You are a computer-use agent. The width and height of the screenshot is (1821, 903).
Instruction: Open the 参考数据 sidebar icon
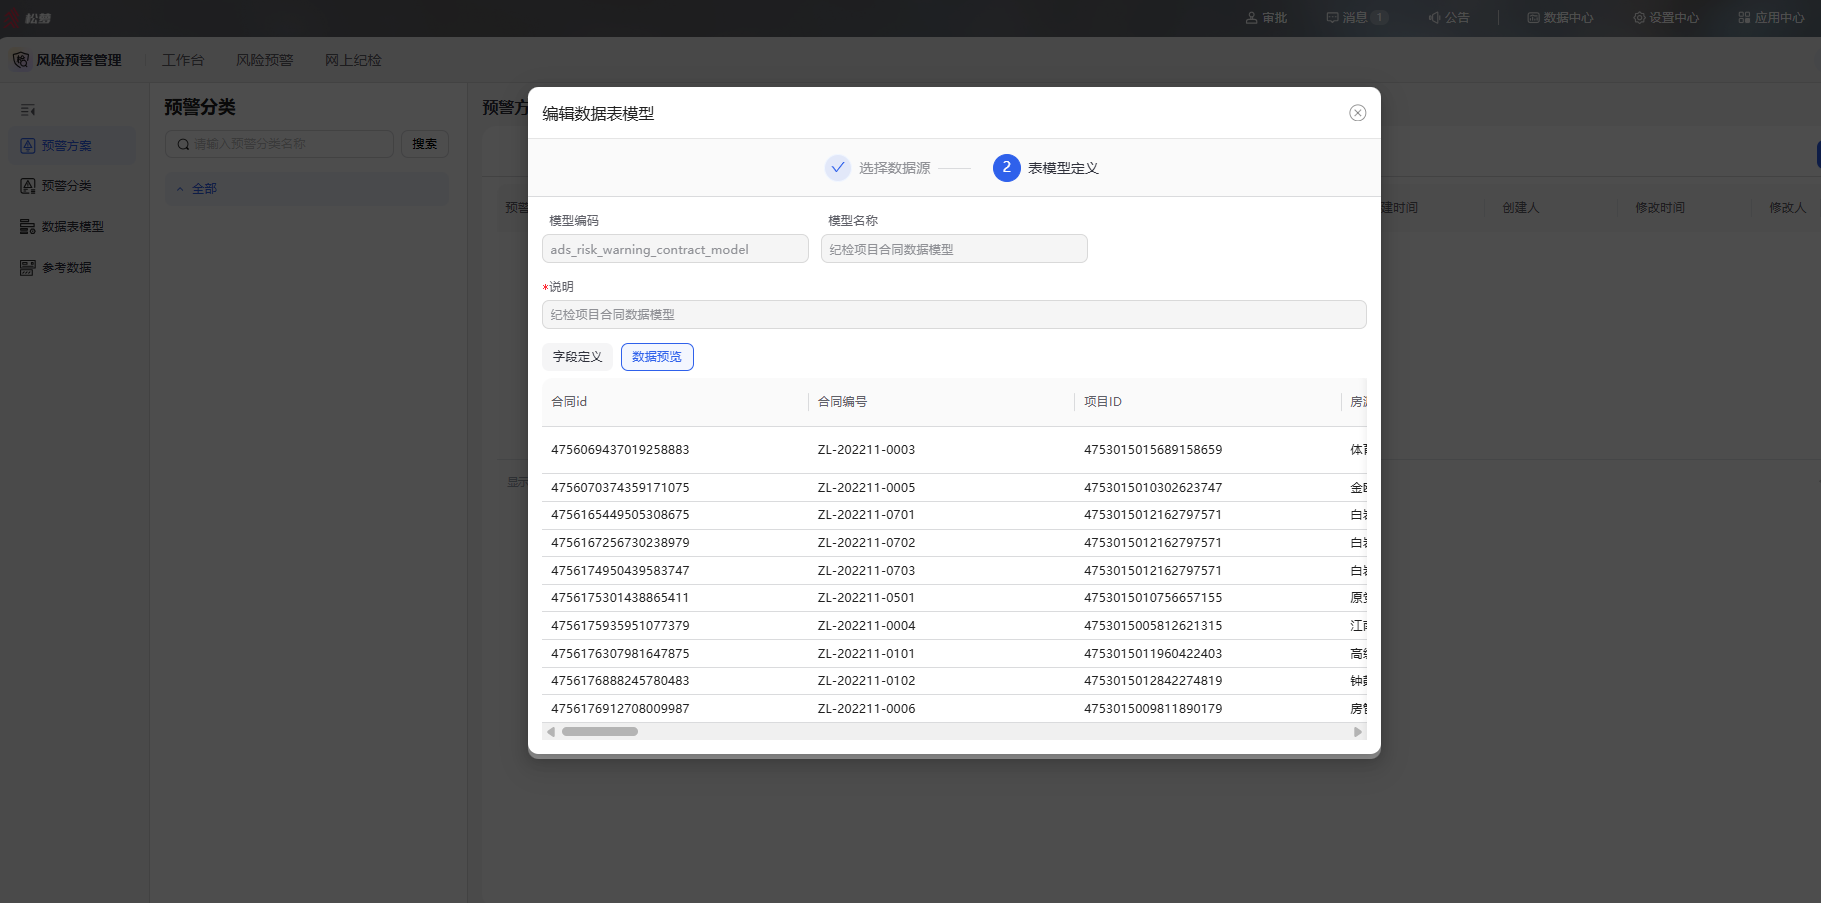pos(28,268)
